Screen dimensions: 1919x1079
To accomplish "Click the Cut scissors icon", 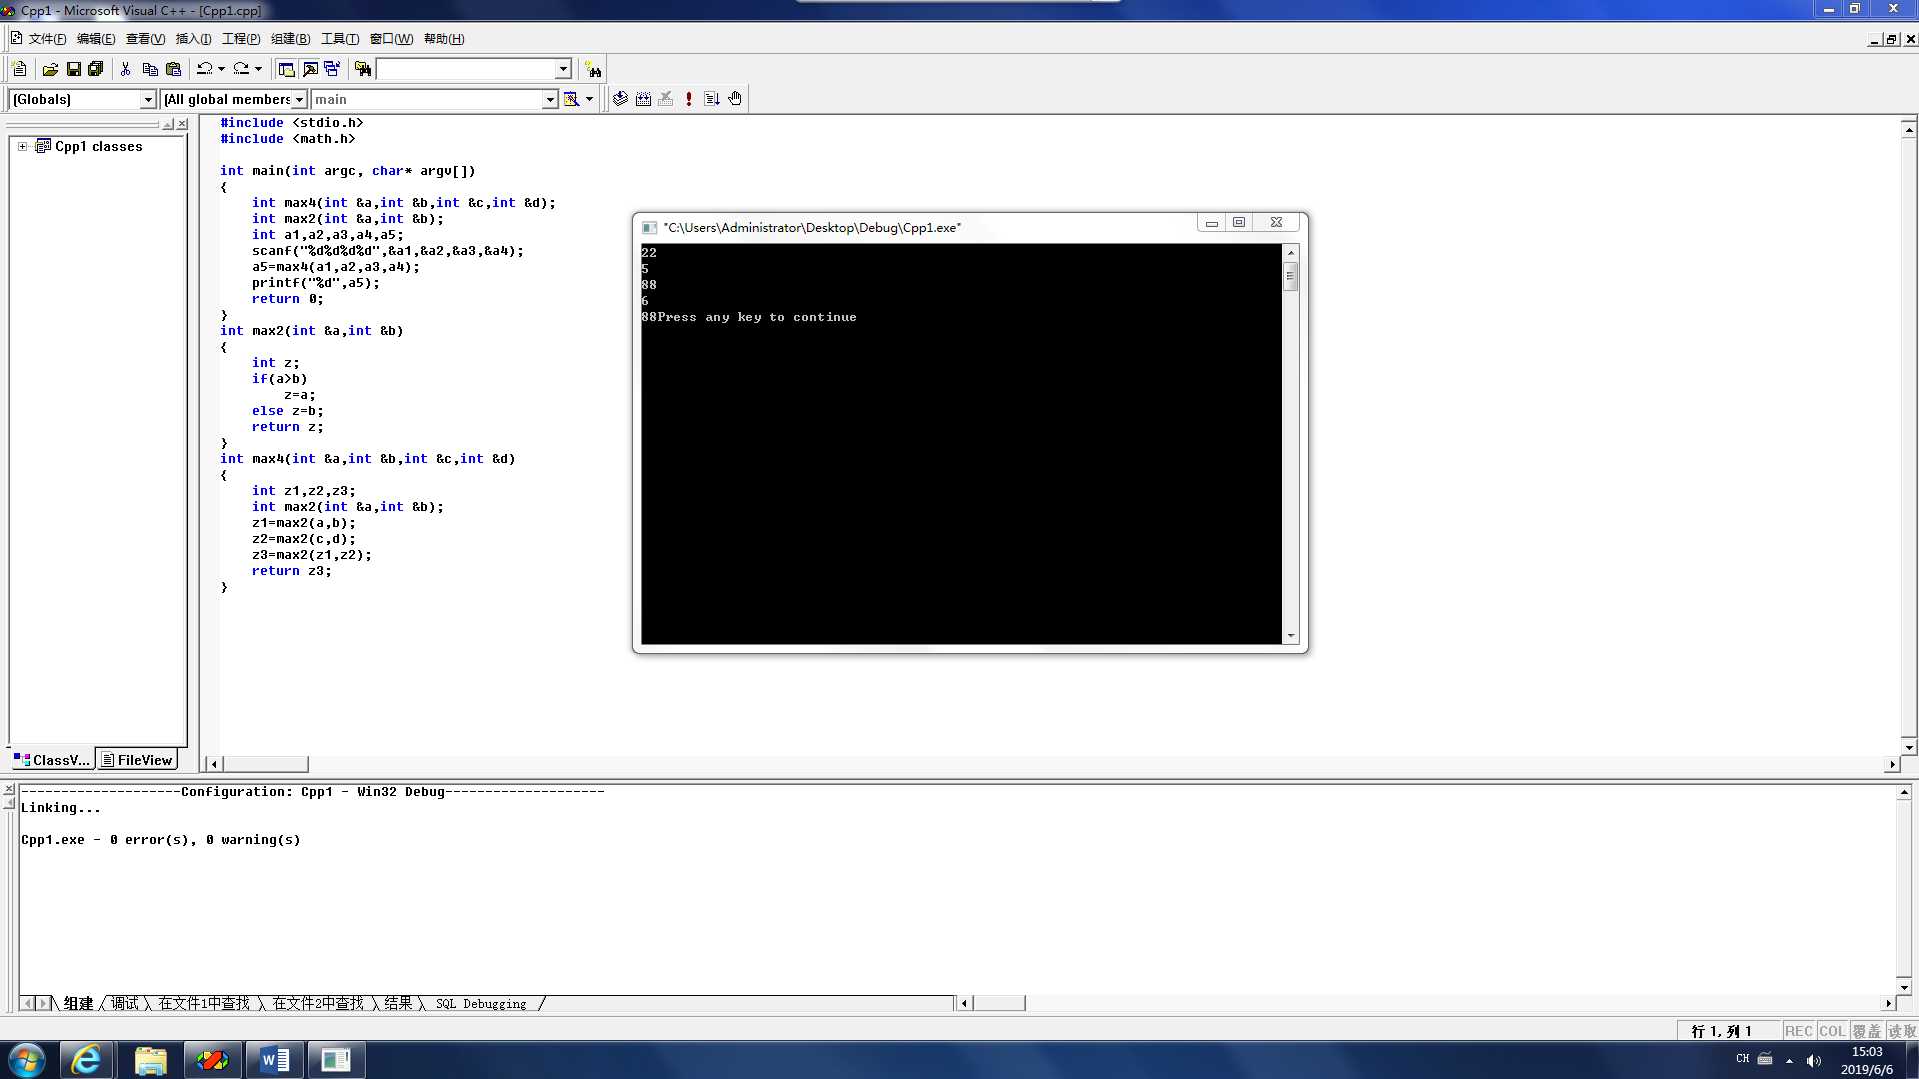I will pyautogui.click(x=125, y=69).
